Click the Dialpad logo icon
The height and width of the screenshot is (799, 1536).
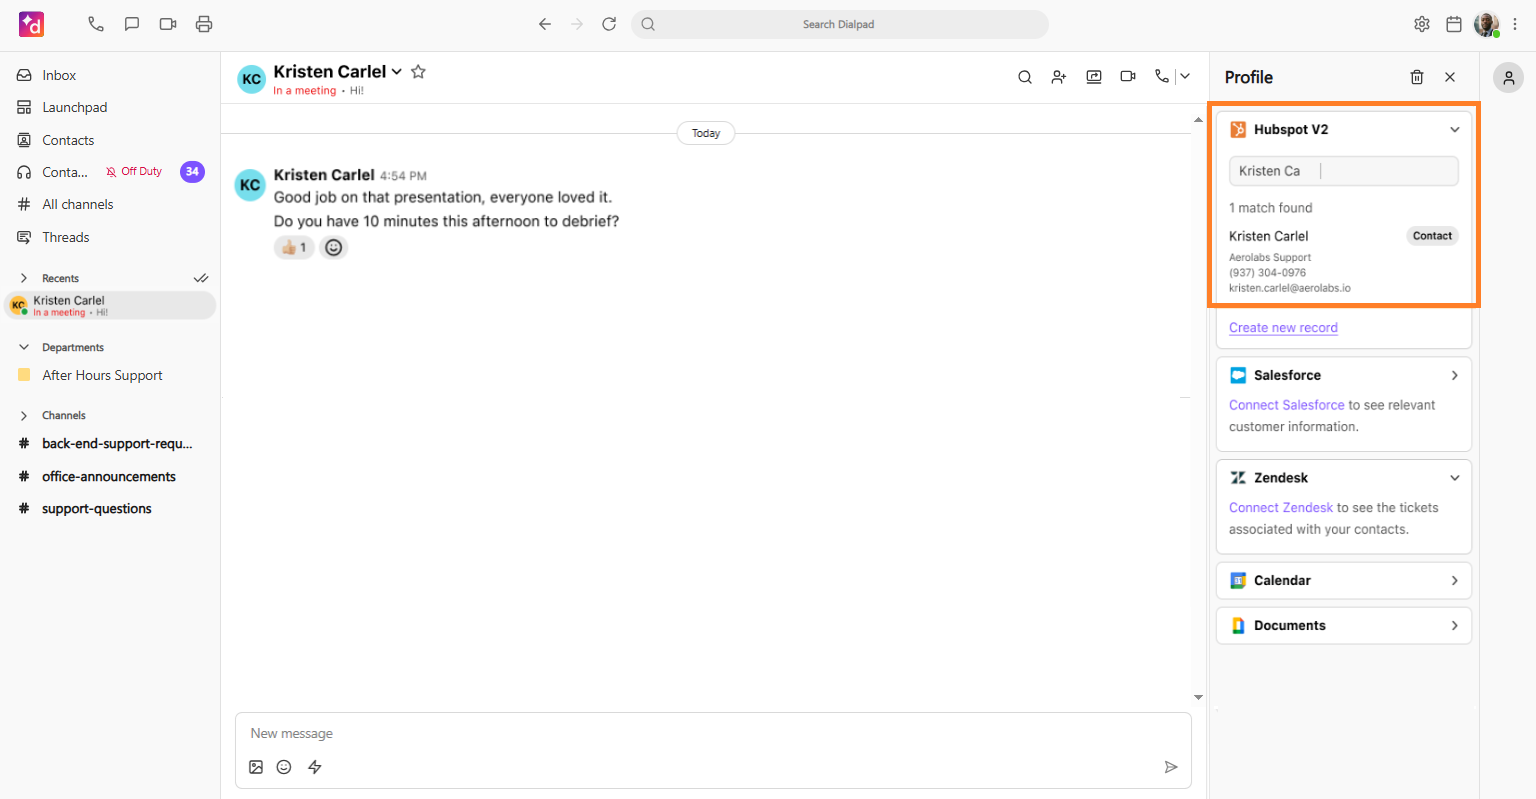click(32, 24)
